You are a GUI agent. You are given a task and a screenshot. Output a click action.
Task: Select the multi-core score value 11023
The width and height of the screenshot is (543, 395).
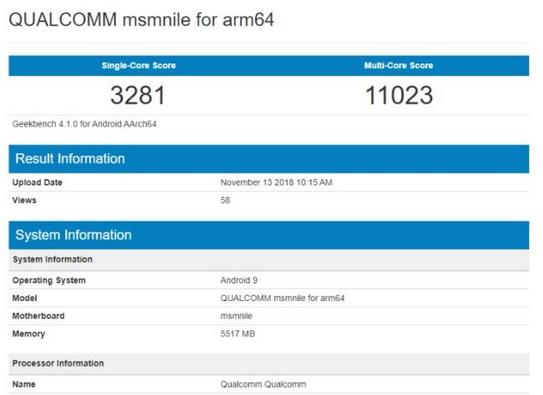(399, 95)
